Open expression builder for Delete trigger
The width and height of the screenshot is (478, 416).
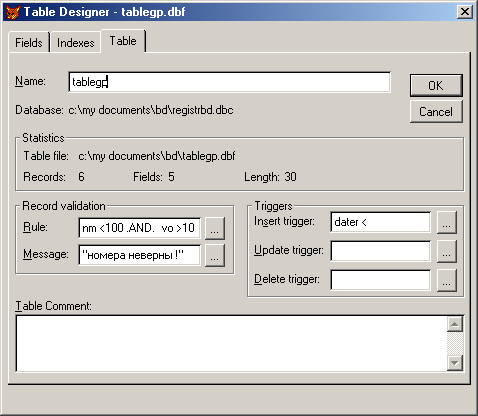point(446,280)
